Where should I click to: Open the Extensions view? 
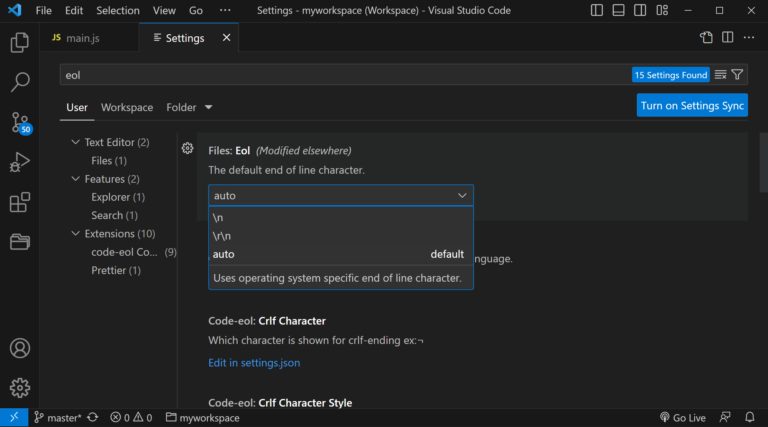point(19,202)
